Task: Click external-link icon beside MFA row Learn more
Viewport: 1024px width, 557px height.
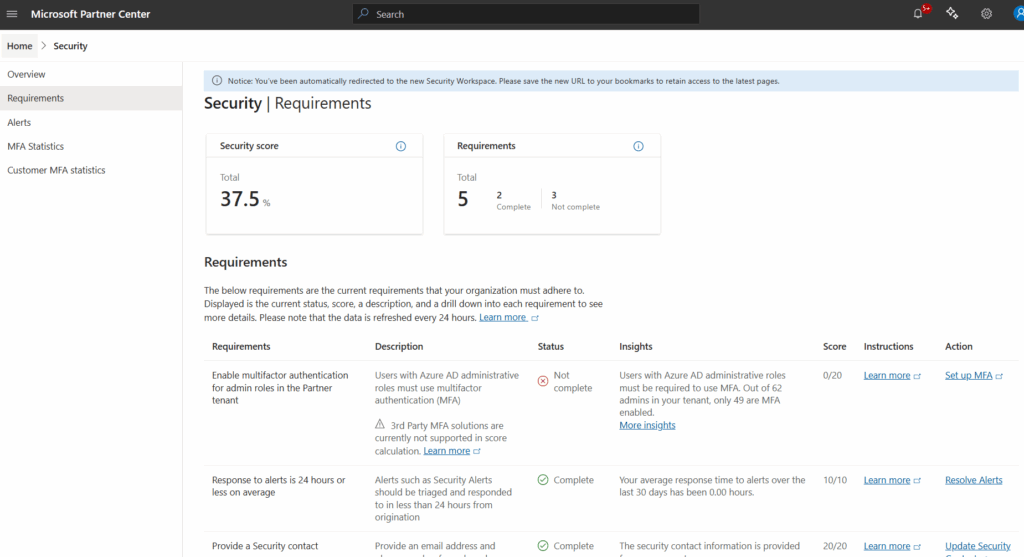Action: pyautogui.click(x=917, y=376)
